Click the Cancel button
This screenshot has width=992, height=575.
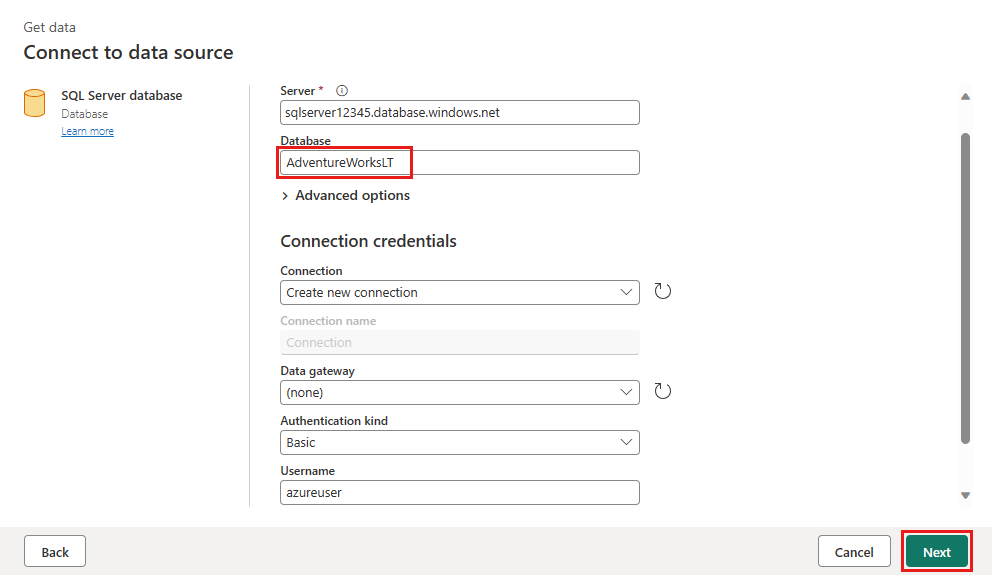(853, 552)
